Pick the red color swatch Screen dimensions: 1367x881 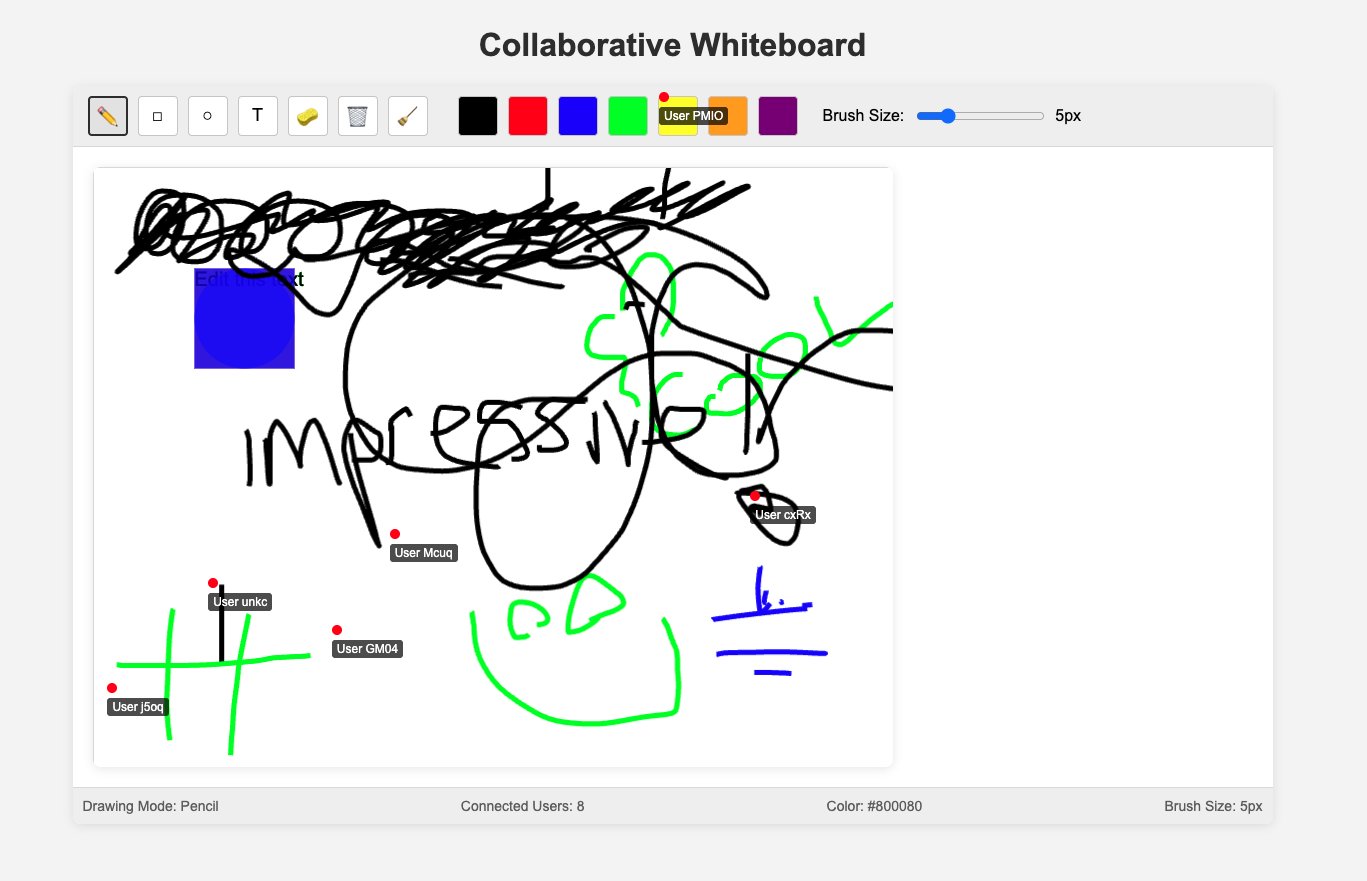pyautogui.click(x=528, y=116)
